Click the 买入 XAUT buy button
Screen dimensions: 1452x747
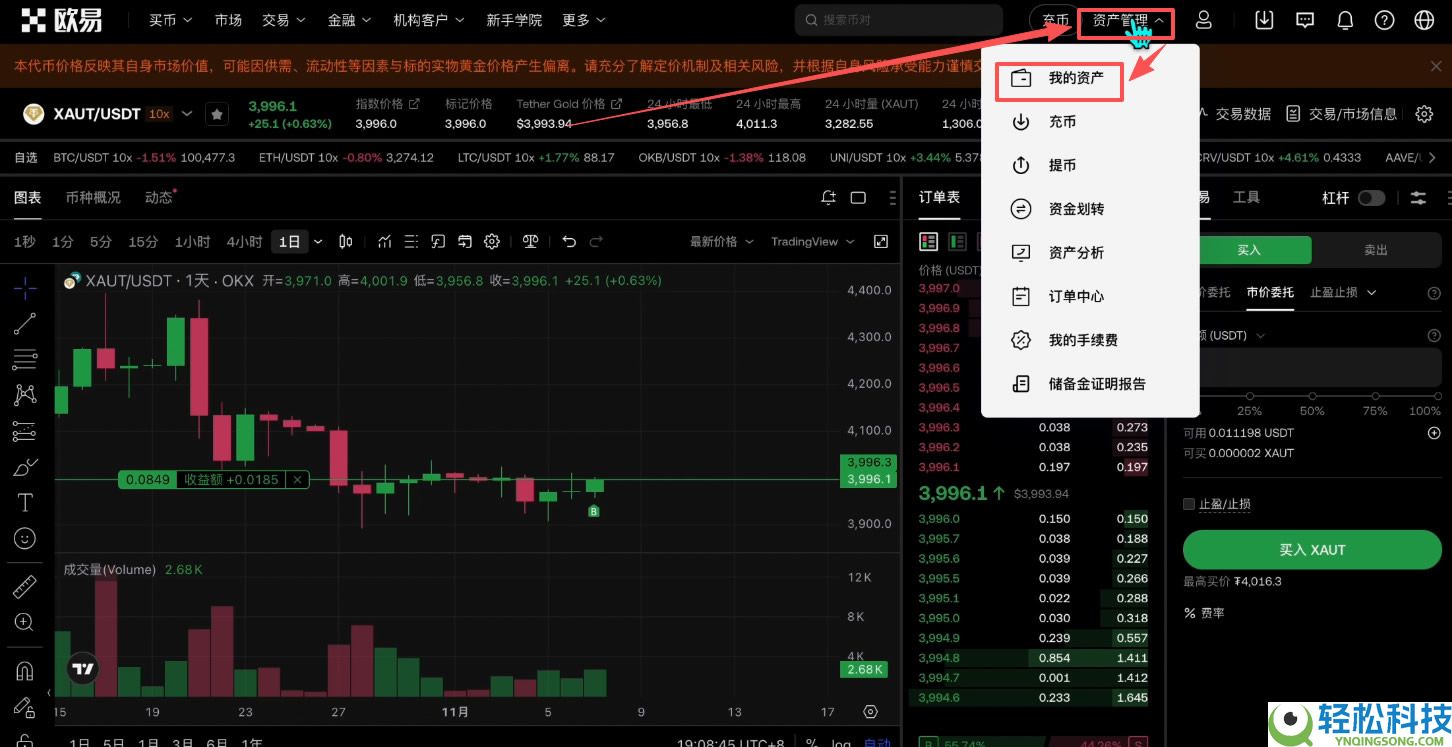coord(1312,549)
